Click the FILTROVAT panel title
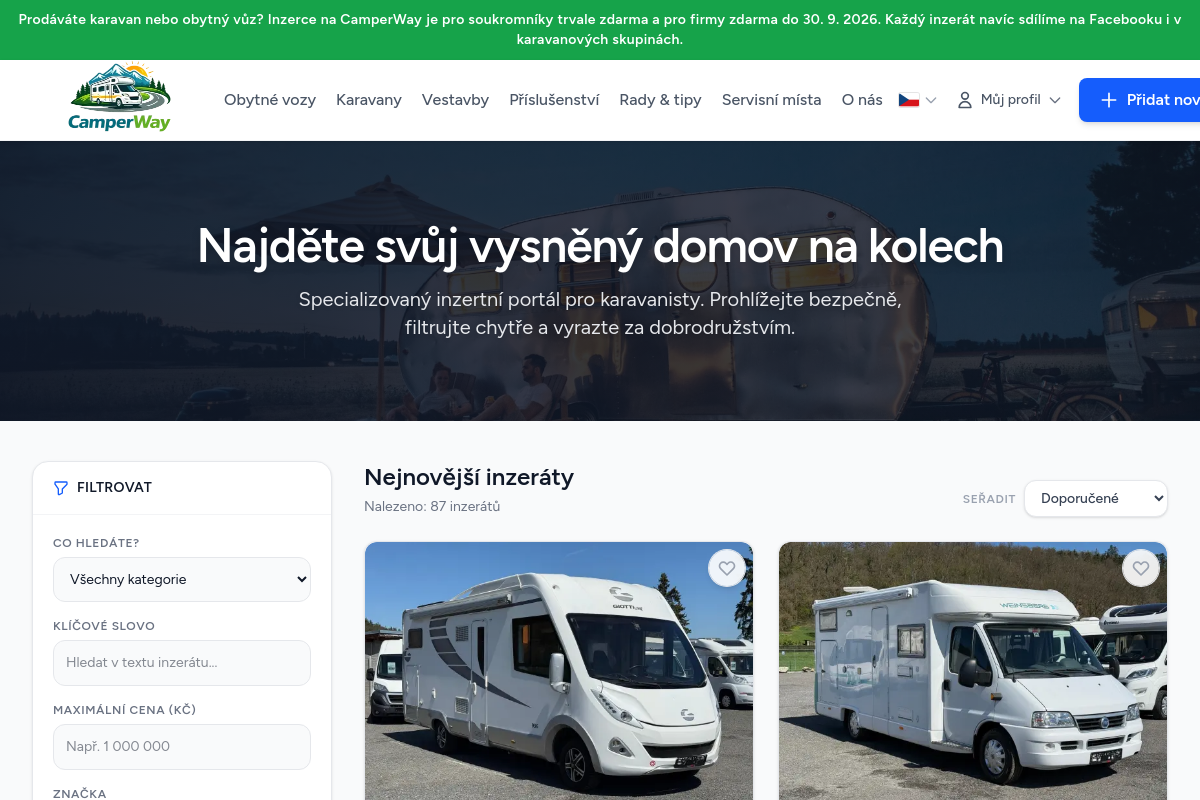 114,488
